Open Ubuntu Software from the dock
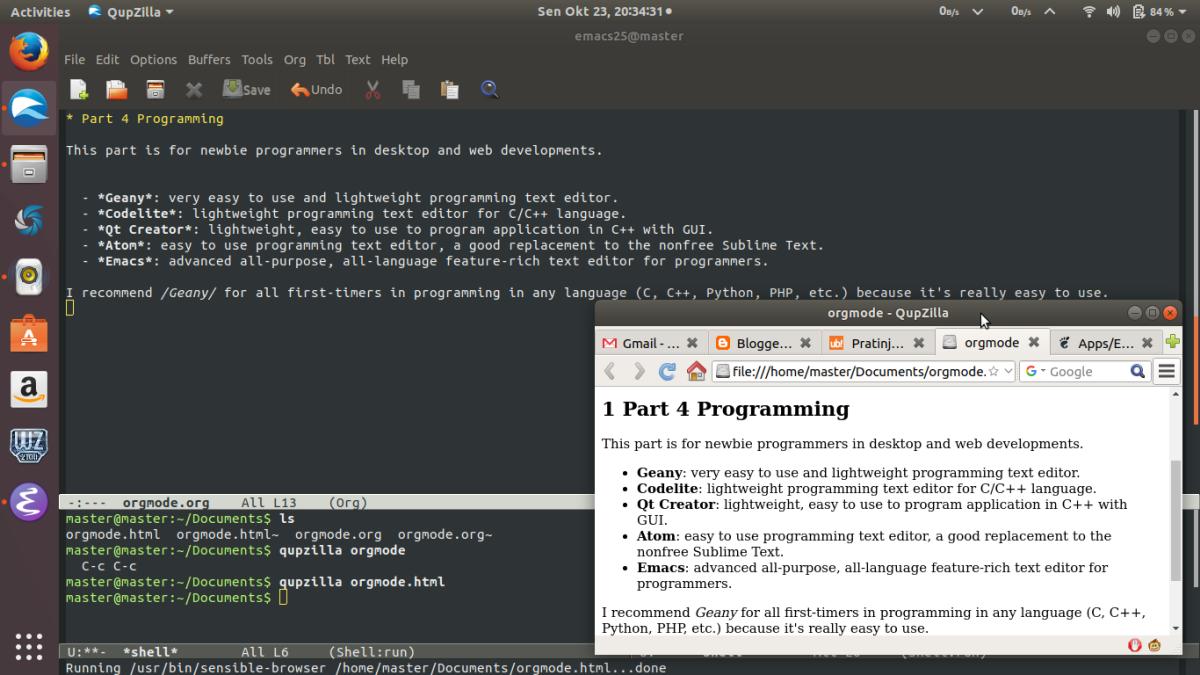The height and width of the screenshot is (675, 1200). coord(29,333)
